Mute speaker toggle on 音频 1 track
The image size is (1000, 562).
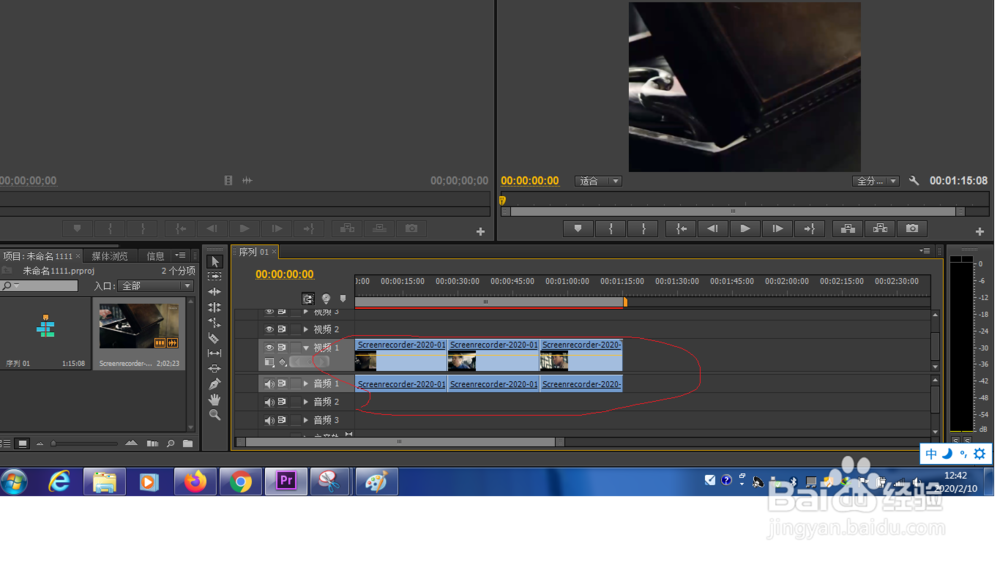tap(269, 384)
